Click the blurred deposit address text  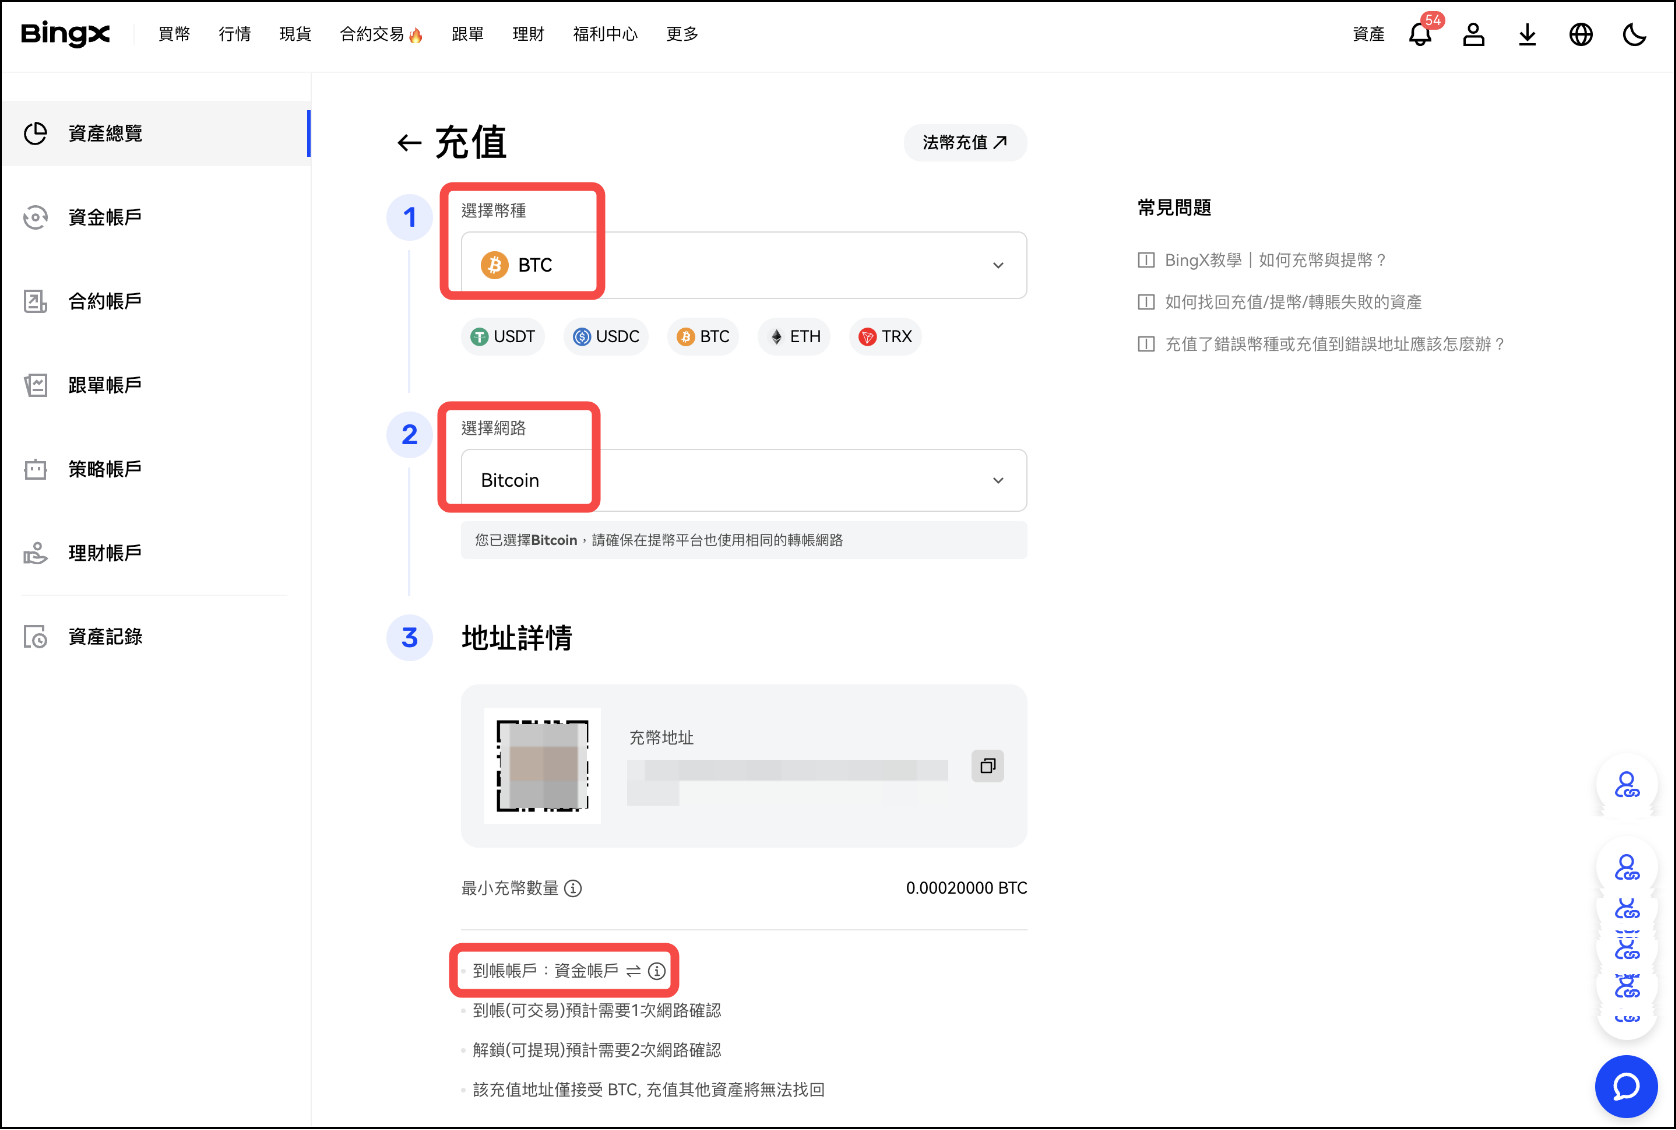(787, 781)
